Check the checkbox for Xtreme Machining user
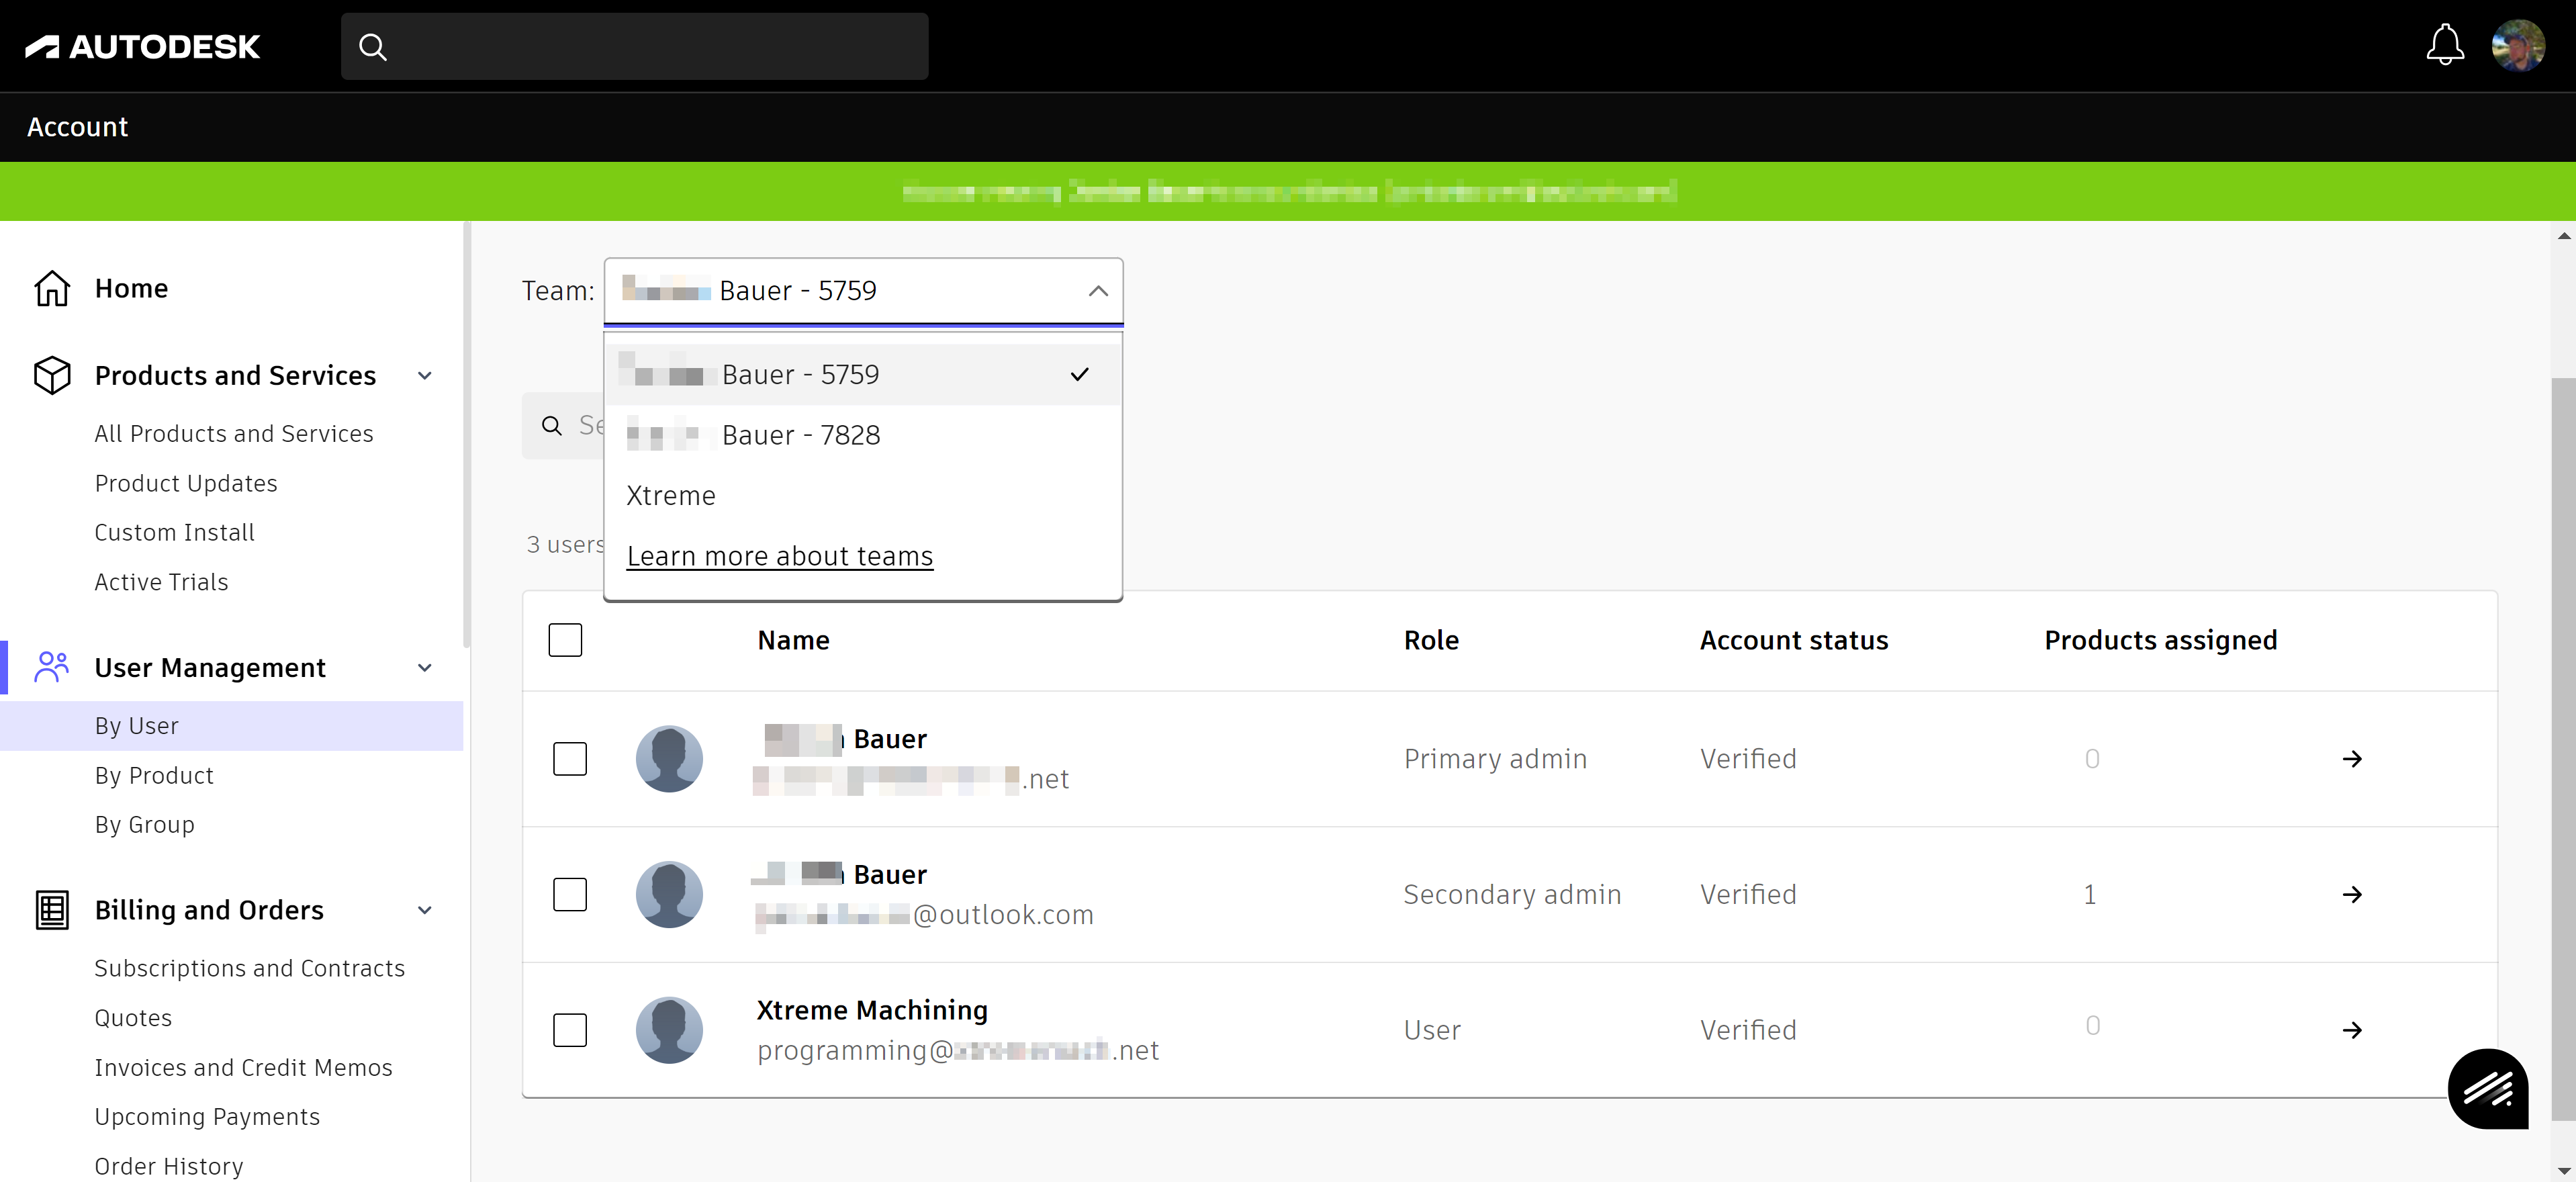 (570, 1030)
